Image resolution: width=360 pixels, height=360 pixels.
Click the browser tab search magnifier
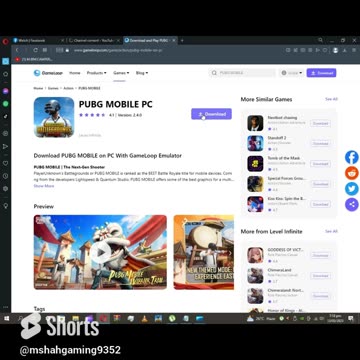pos(320,40)
